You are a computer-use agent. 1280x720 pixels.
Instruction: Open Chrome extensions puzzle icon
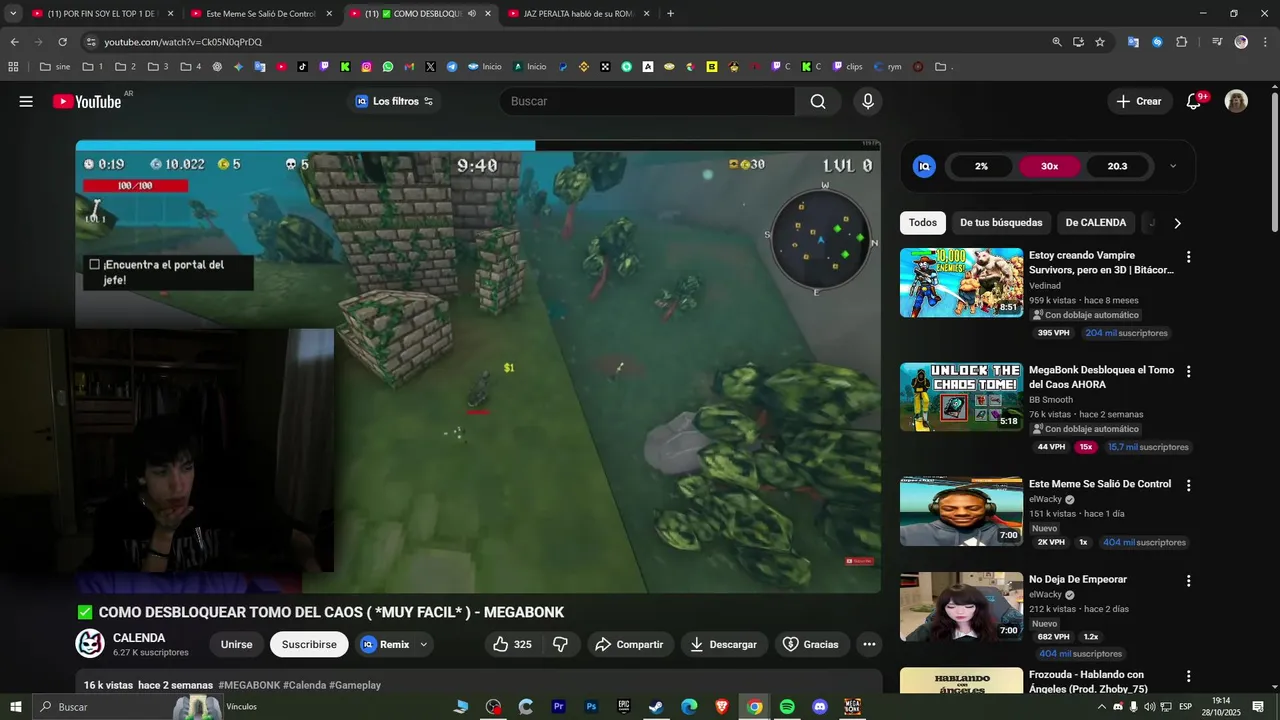coord(1182,42)
